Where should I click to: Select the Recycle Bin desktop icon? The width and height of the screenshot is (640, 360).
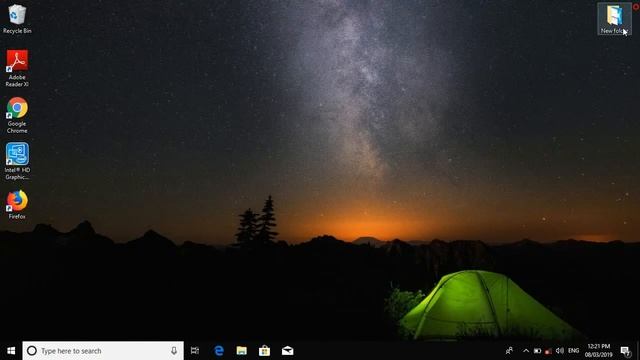point(17,19)
